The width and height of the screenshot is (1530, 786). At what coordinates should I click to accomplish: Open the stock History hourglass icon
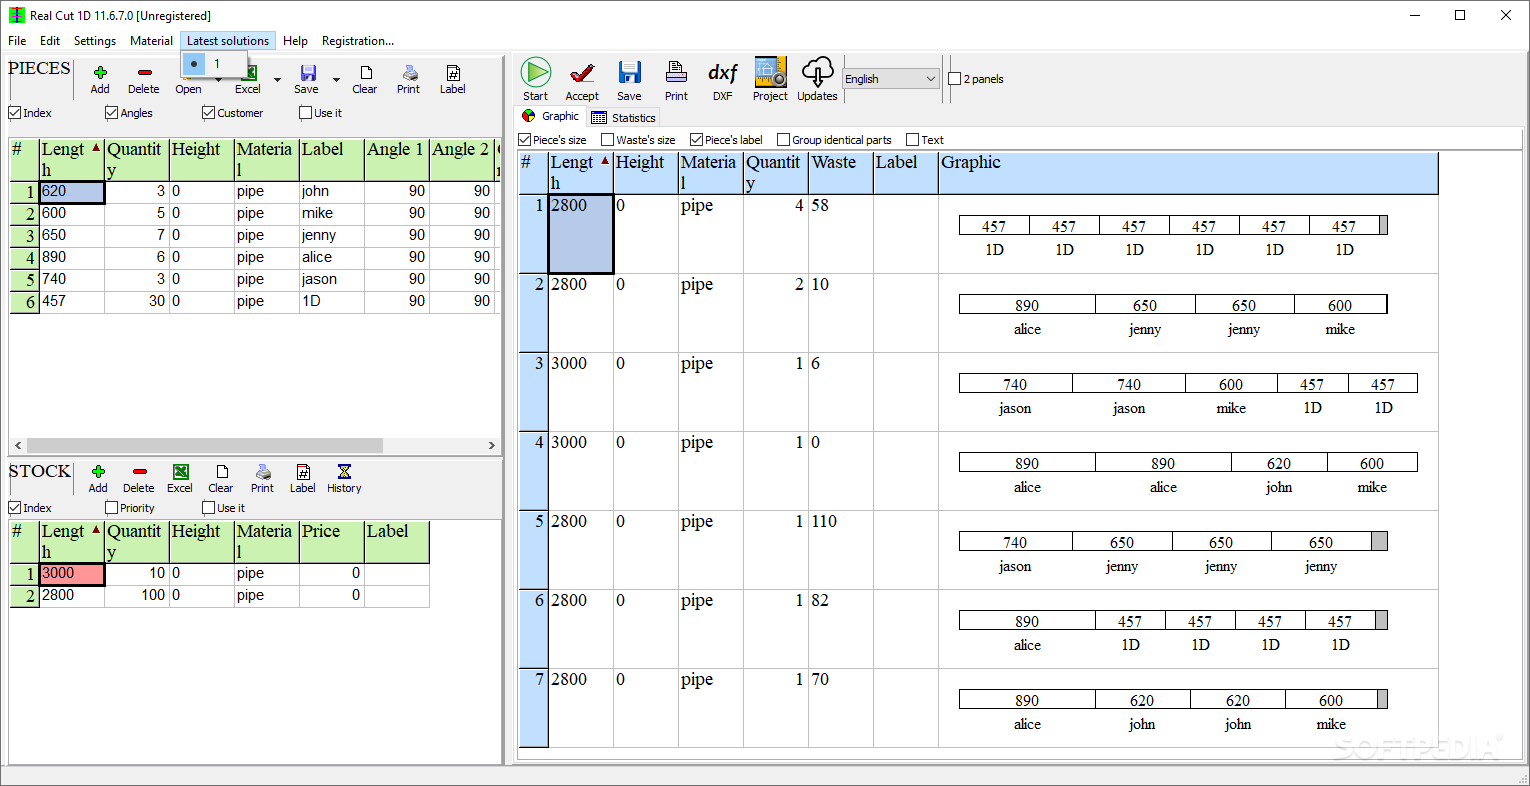(x=344, y=472)
